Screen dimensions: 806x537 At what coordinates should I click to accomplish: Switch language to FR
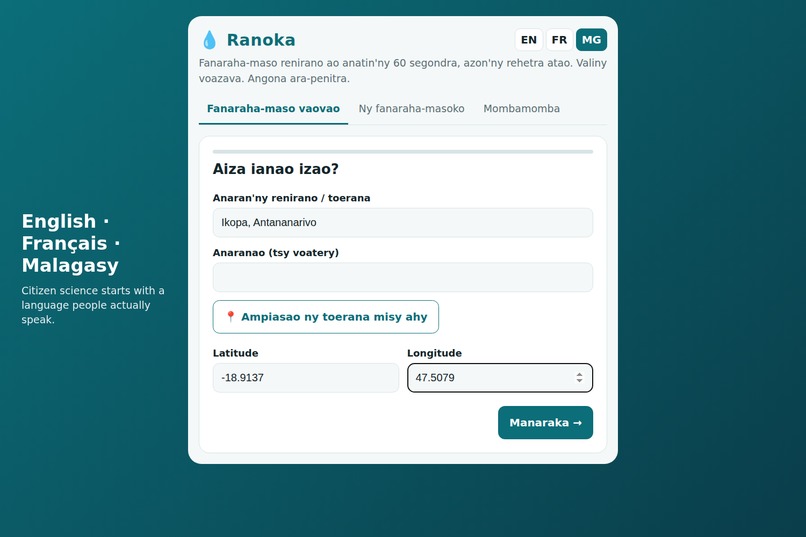(x=559, y=40)
